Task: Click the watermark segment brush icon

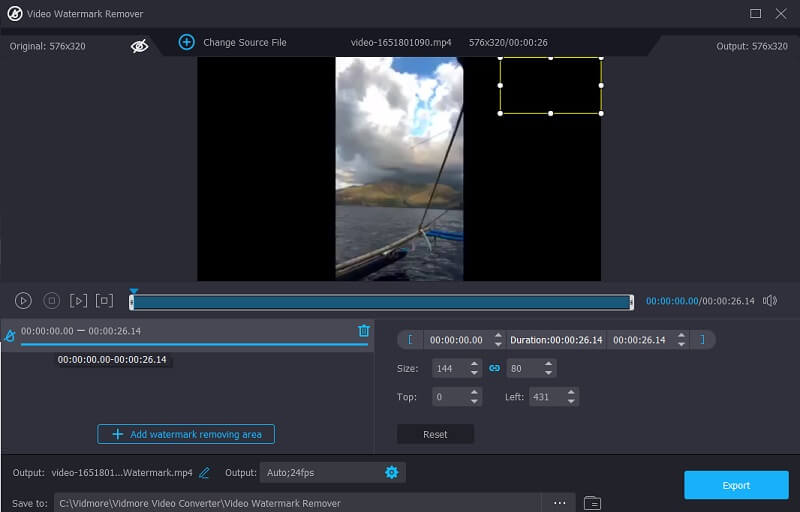Action: [x=10, y=335]
